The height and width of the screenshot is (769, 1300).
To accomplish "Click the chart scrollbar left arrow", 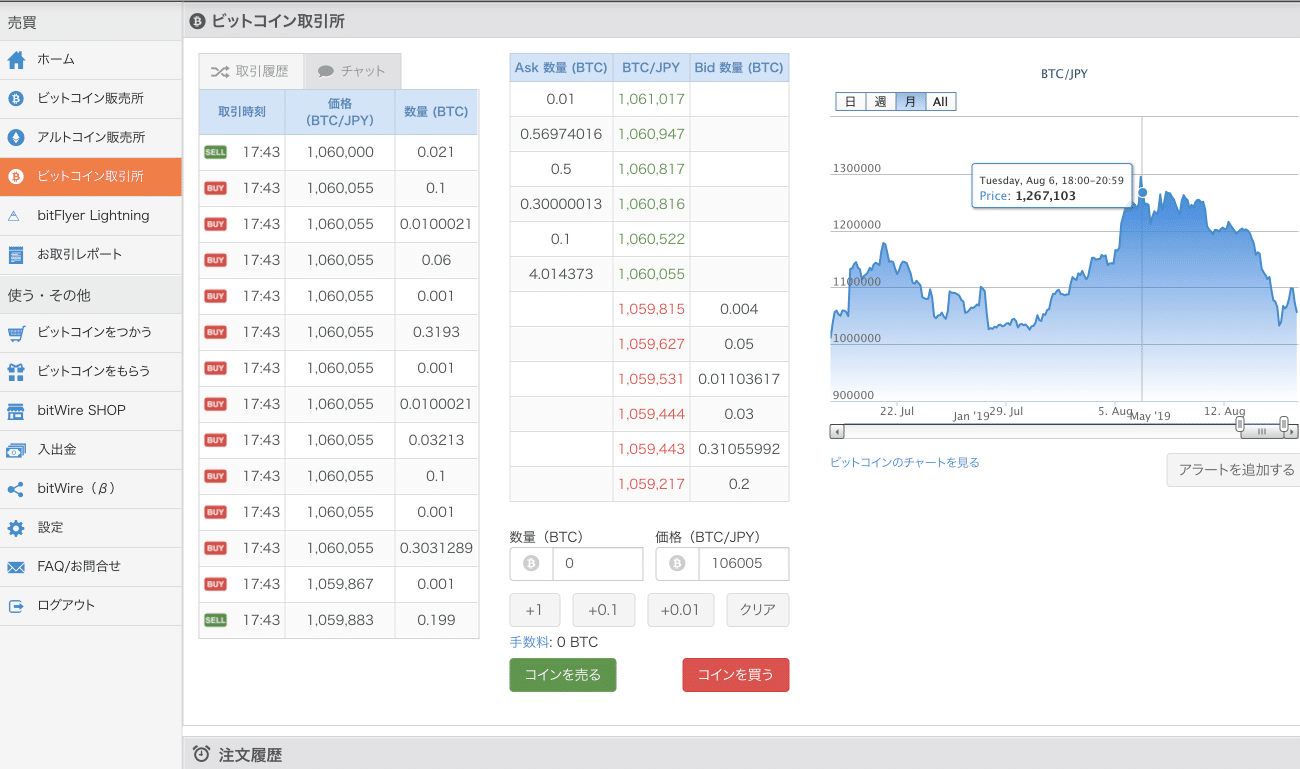I will (x=838, y=432).
